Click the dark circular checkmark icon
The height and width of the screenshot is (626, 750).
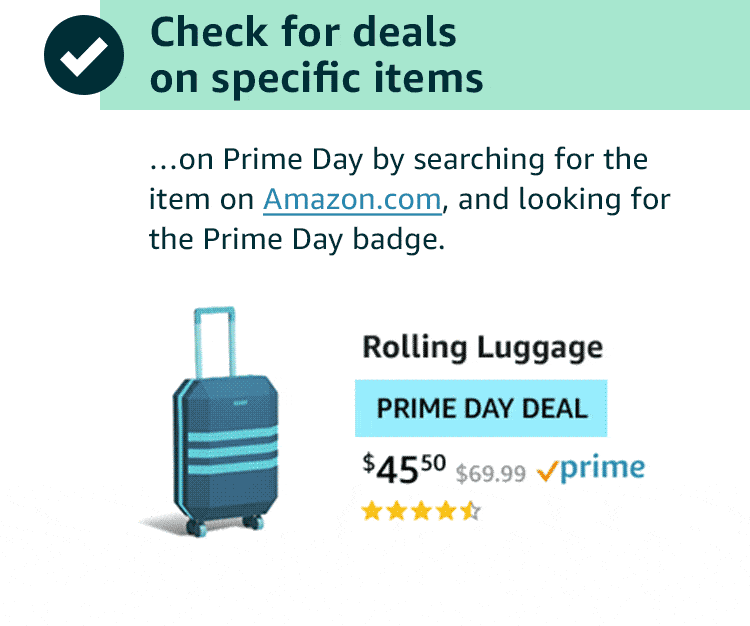(84, 55)
